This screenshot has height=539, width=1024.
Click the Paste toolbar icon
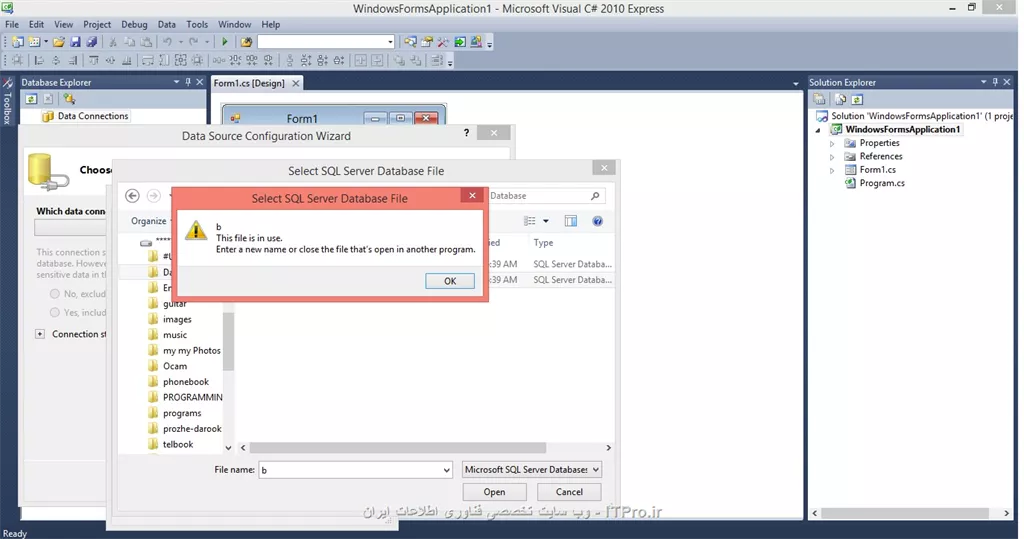[x=146, y=42]
